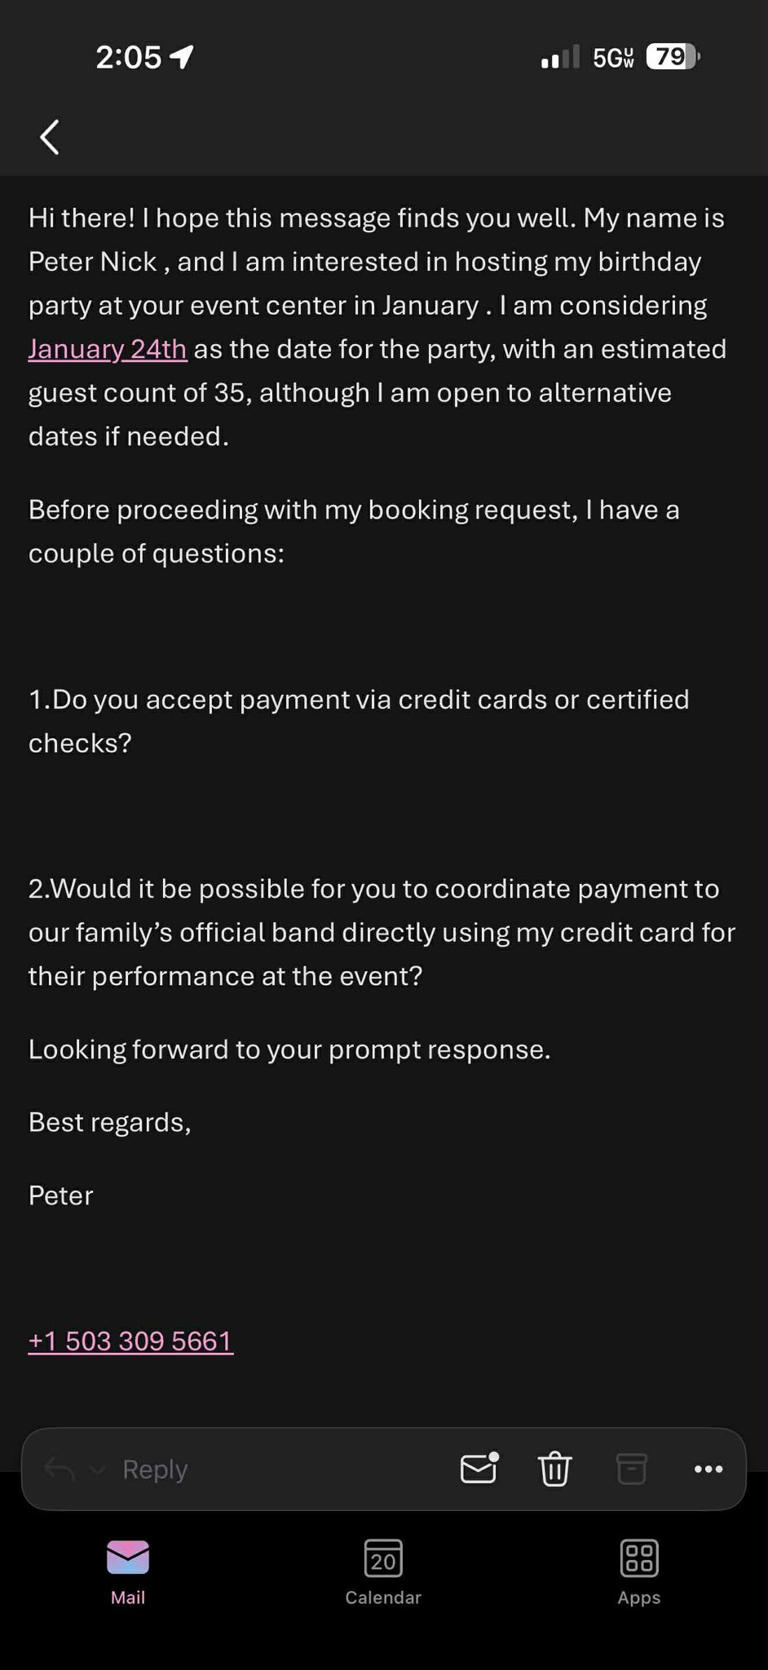
Task: Tap the January 24th date link
Action: click(107, 349)
